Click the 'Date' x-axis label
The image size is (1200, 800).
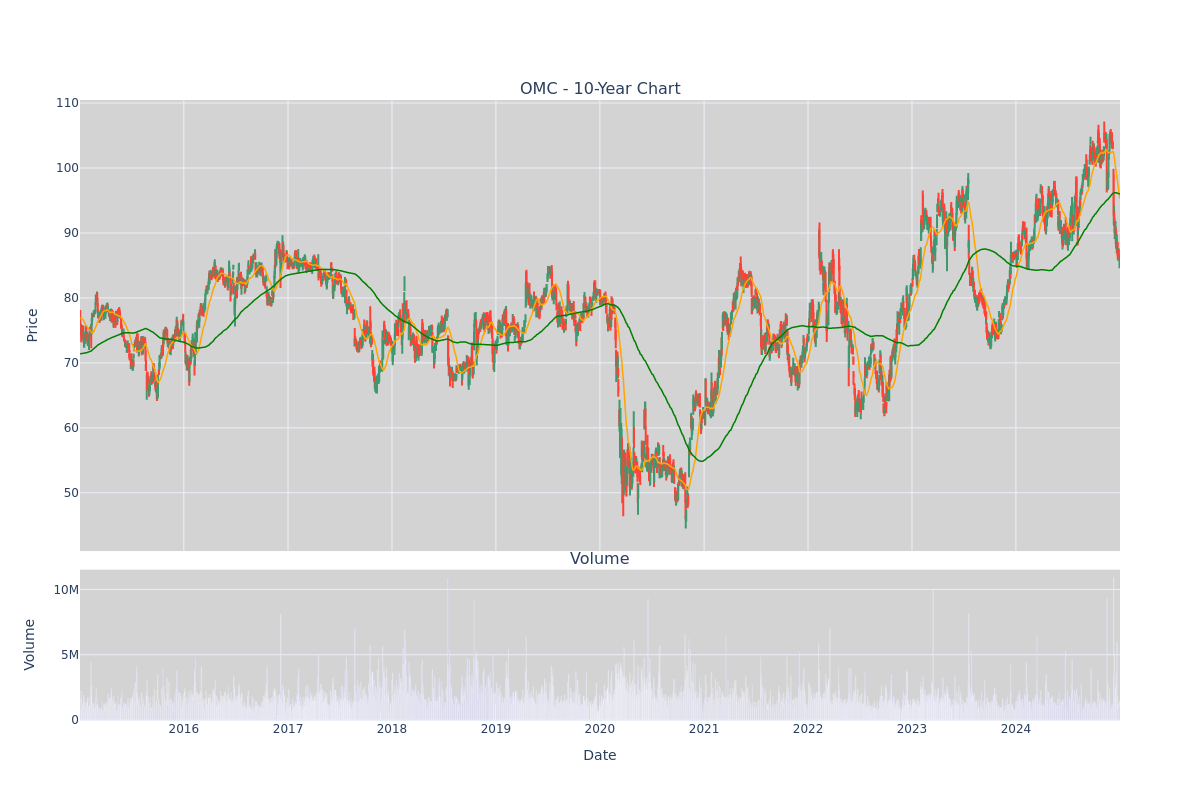[600, 756]
